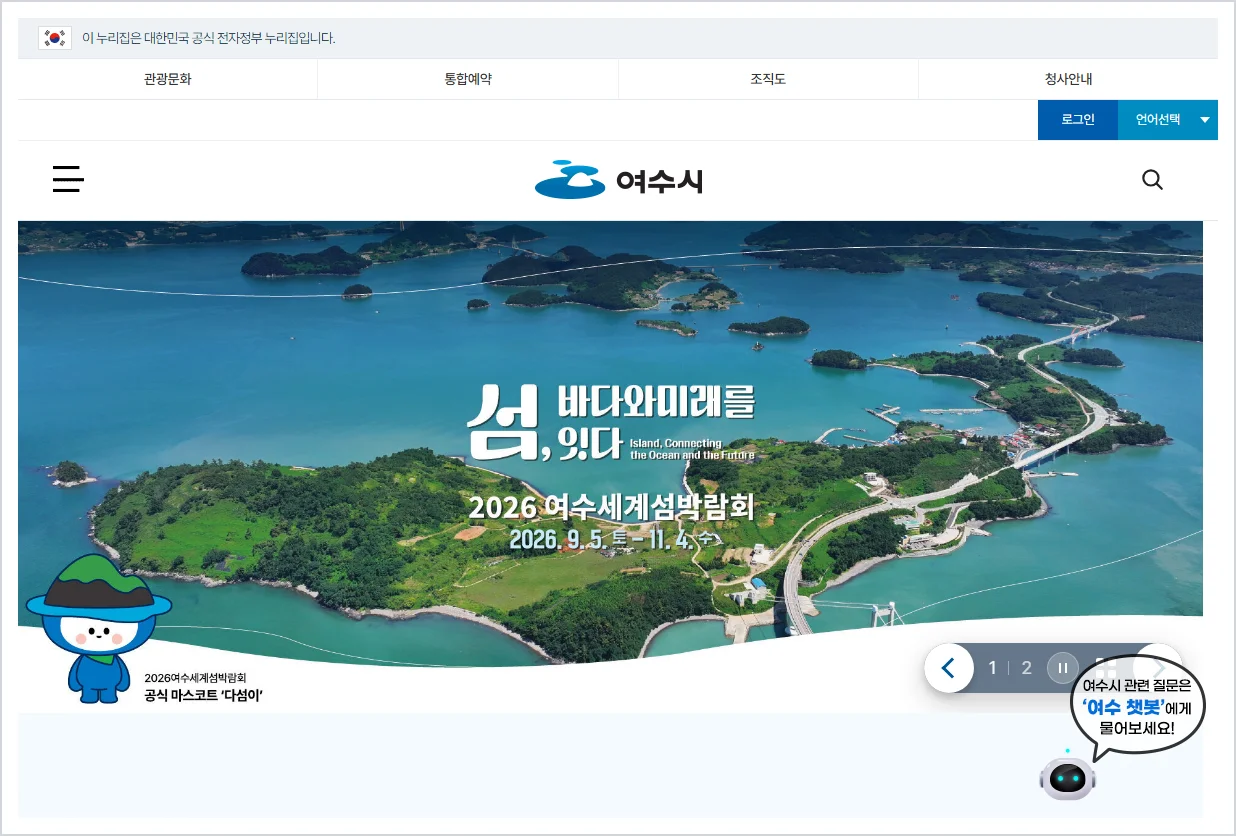Image resolution: width=1236 pixels, height=836 pixels.
Task: Pause the banner slideshow
Action: pyautogui.click(x=1062, y=668)
